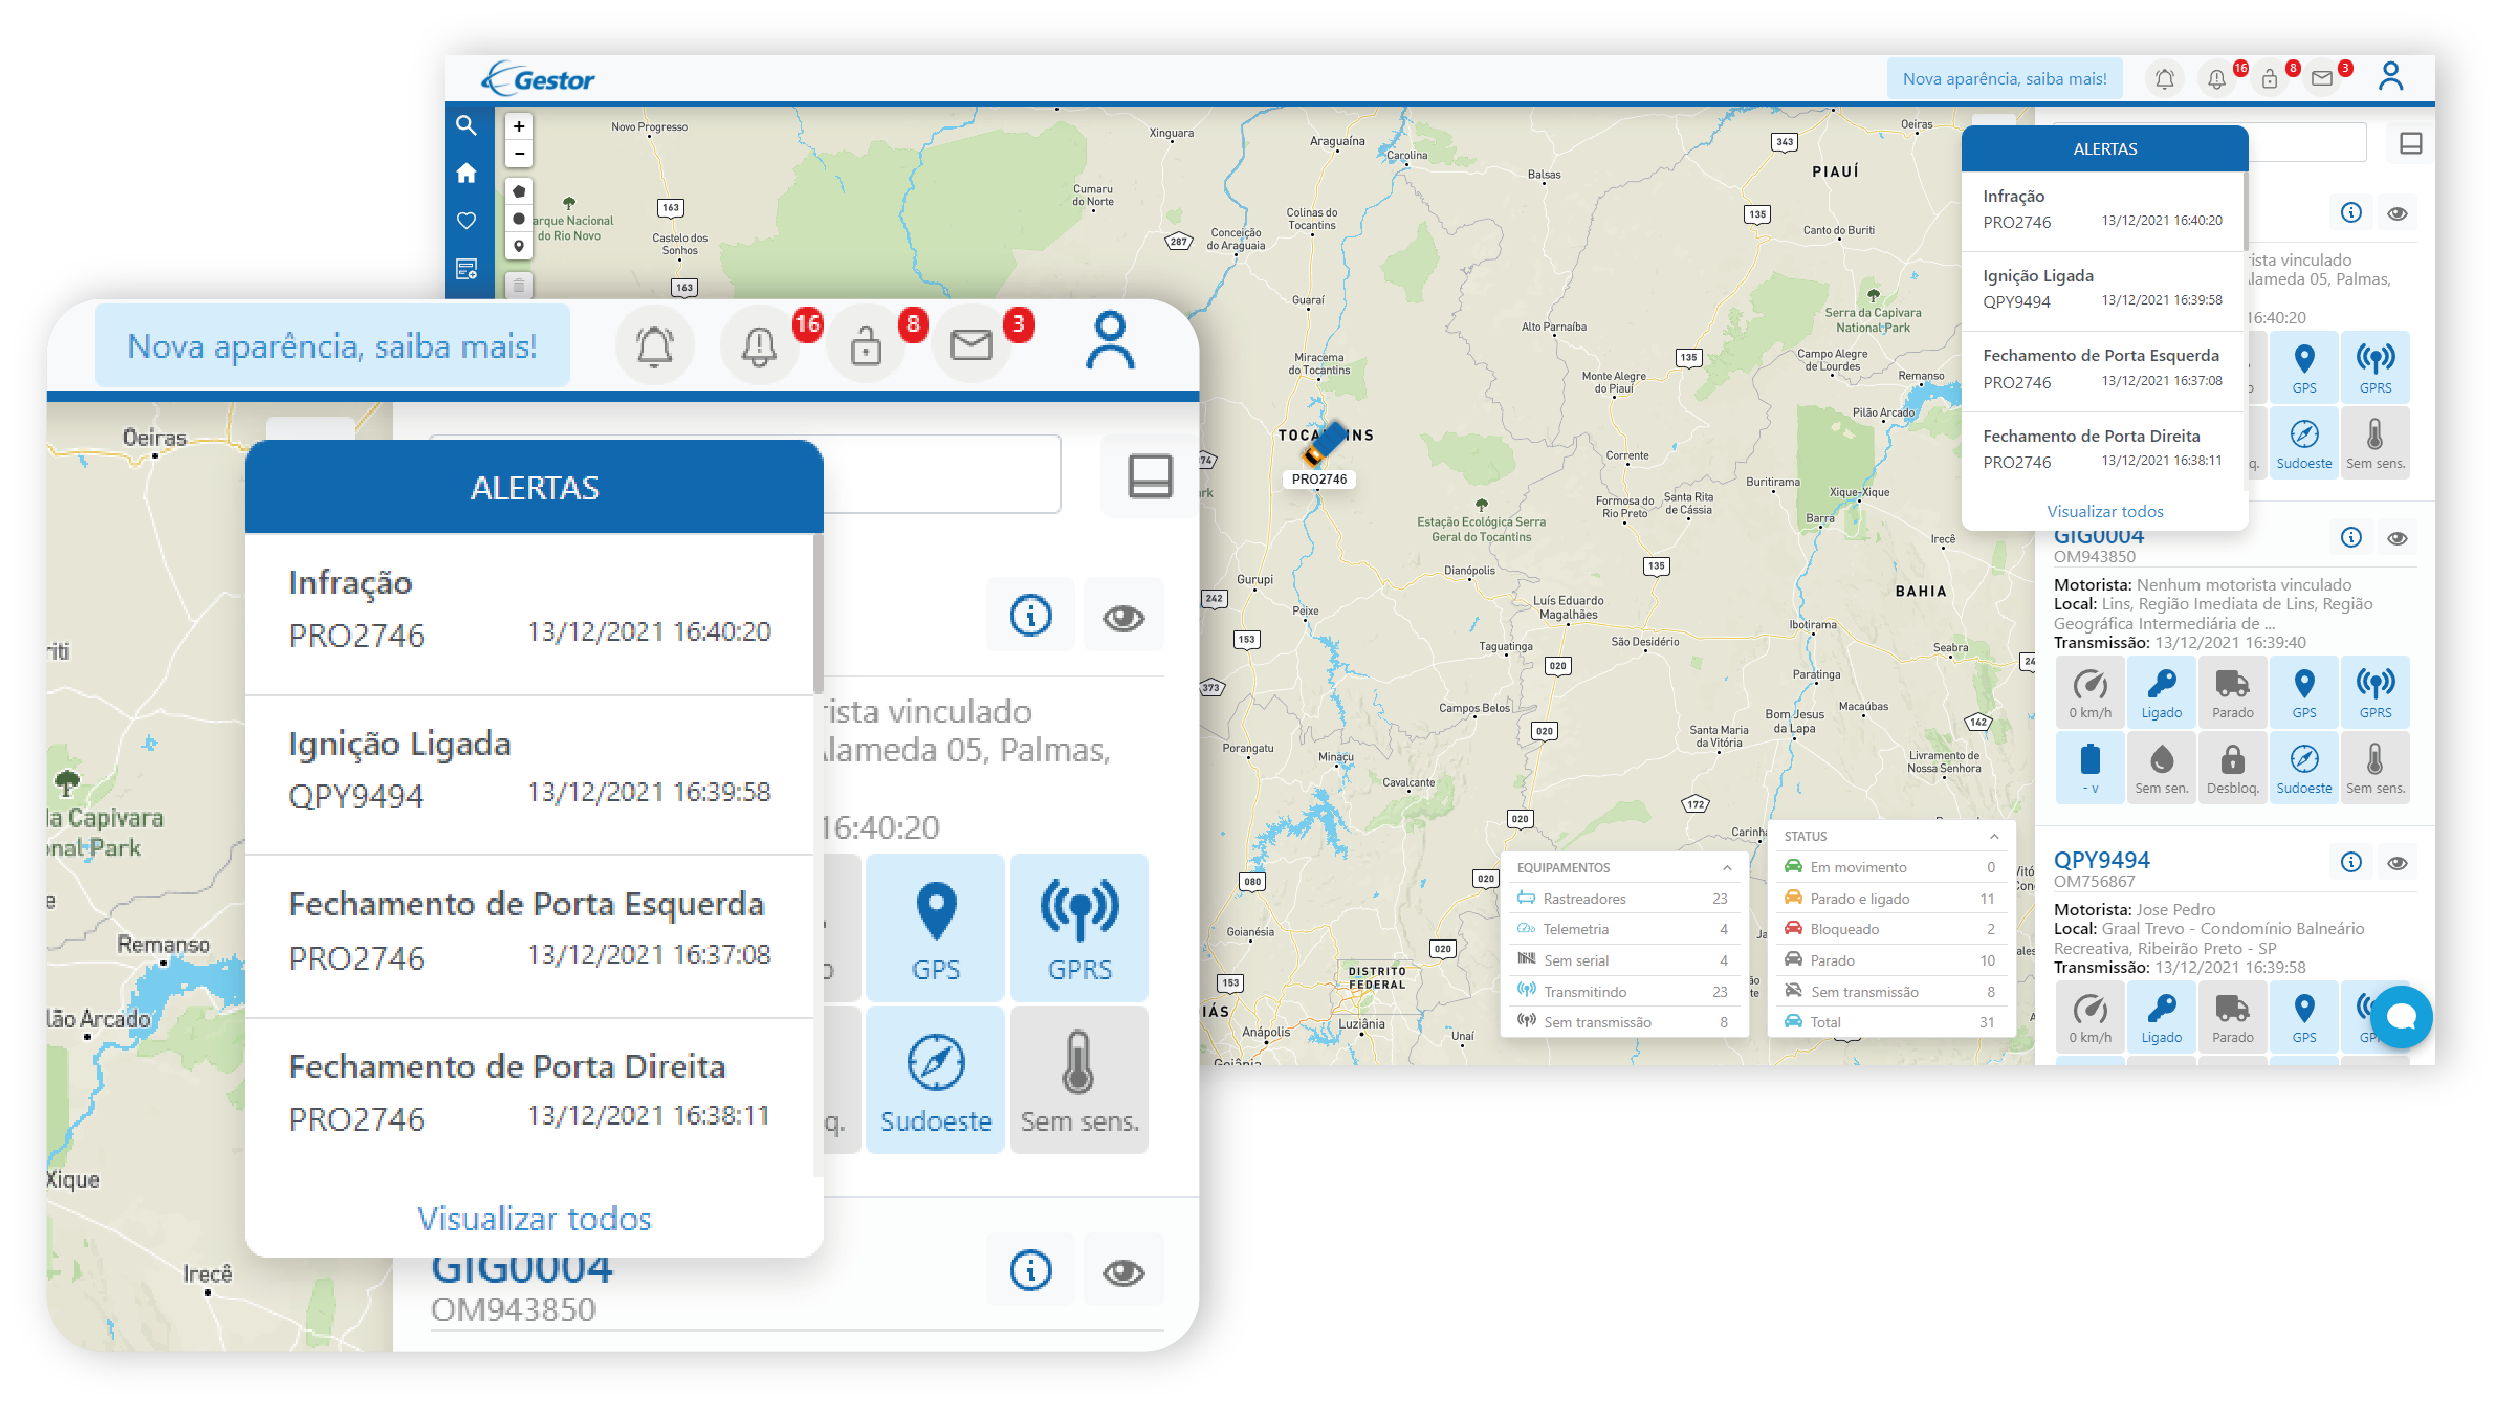Toggle eye visibility for GIG0004 vehicle
Screen dimensions: 2500x1408
[2397, 538]
